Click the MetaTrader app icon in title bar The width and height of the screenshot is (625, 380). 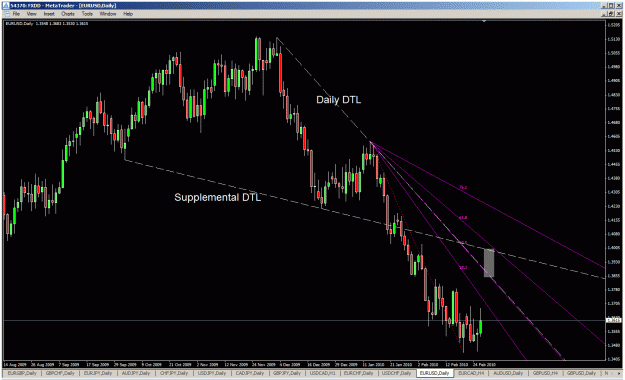[5, 6]
